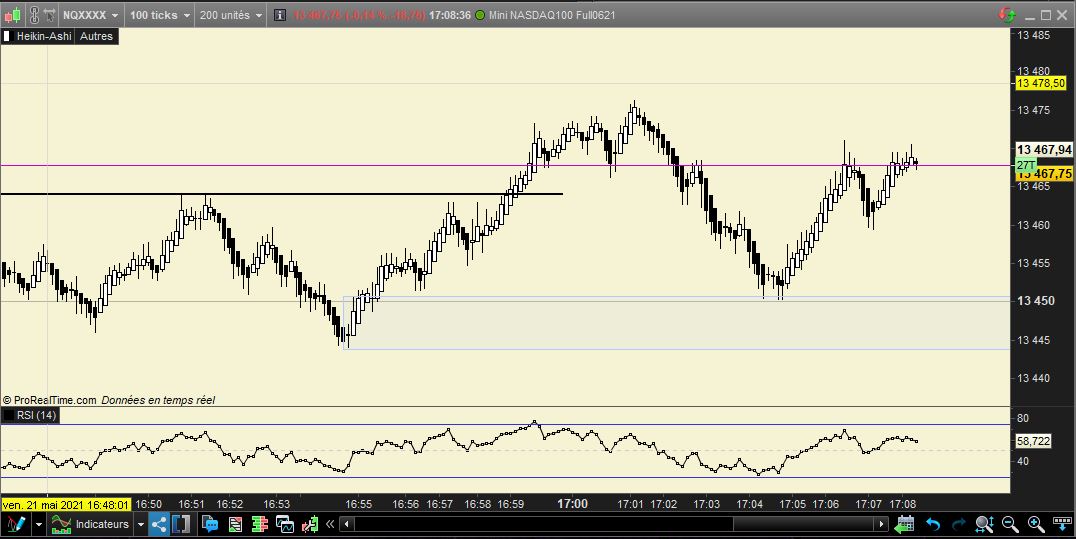
Task: Click the RSI (14) indicator label
Action: pyautogui.click(x=36, y=415)
